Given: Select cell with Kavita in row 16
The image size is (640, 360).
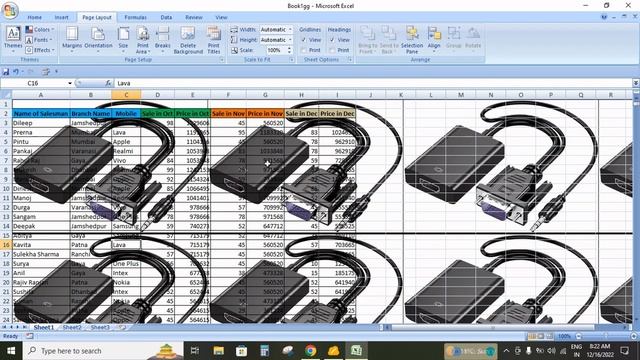Looking at the screenshot, I should click(x=41, y=245).
